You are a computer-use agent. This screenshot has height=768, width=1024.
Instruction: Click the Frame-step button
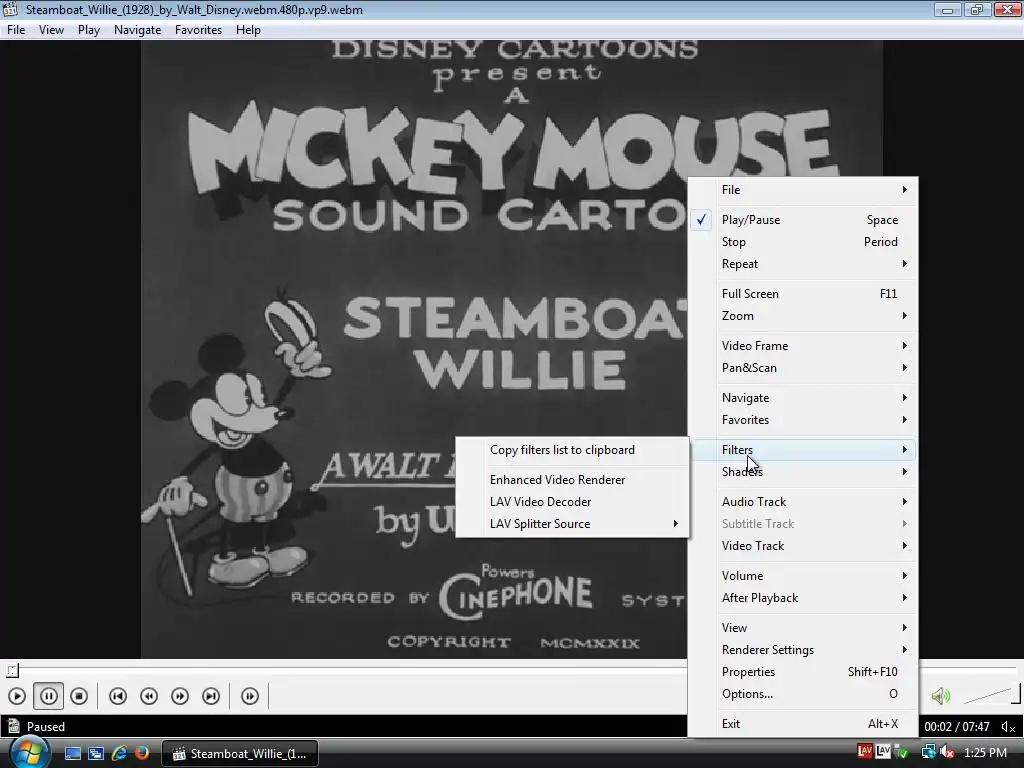coord(250,696)
